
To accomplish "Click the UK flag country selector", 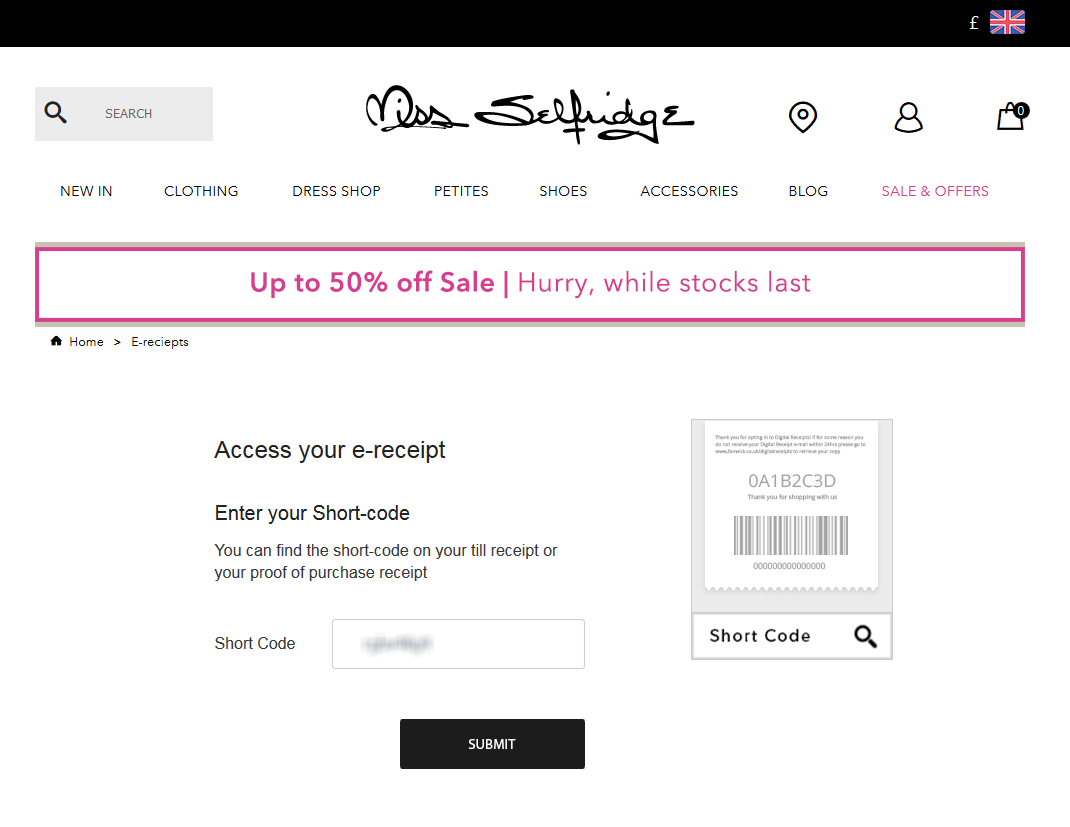I will 1007,22.
